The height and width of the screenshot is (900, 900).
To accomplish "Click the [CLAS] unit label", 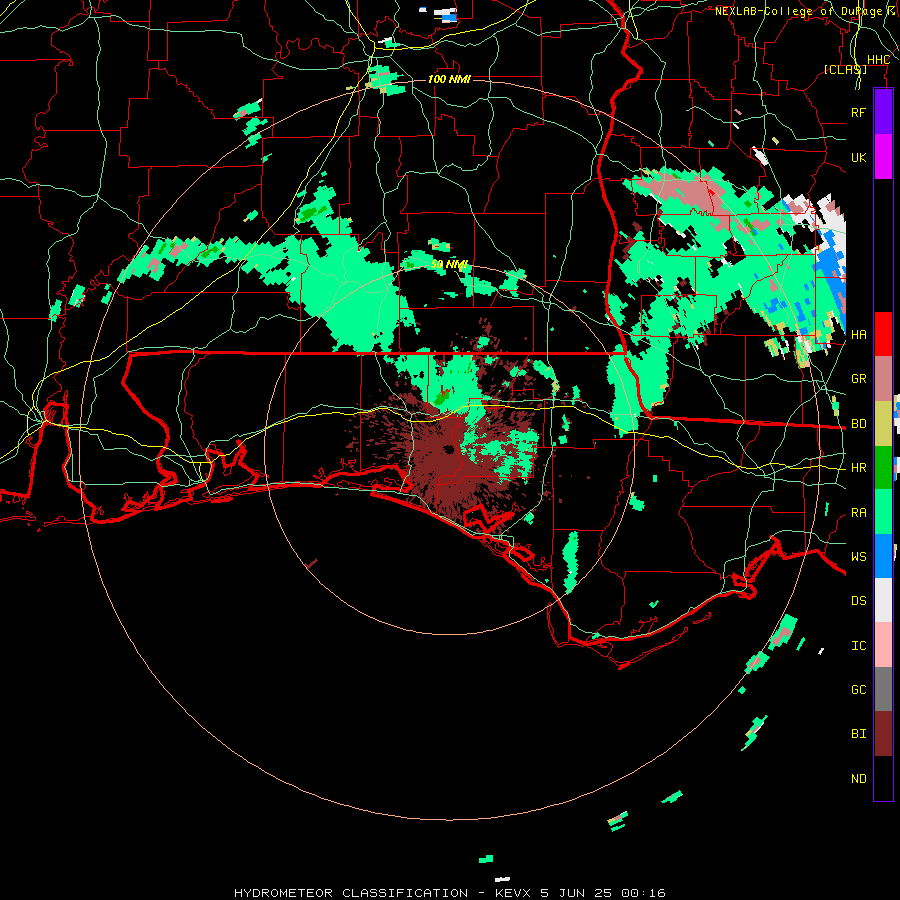I will (845, 69).
